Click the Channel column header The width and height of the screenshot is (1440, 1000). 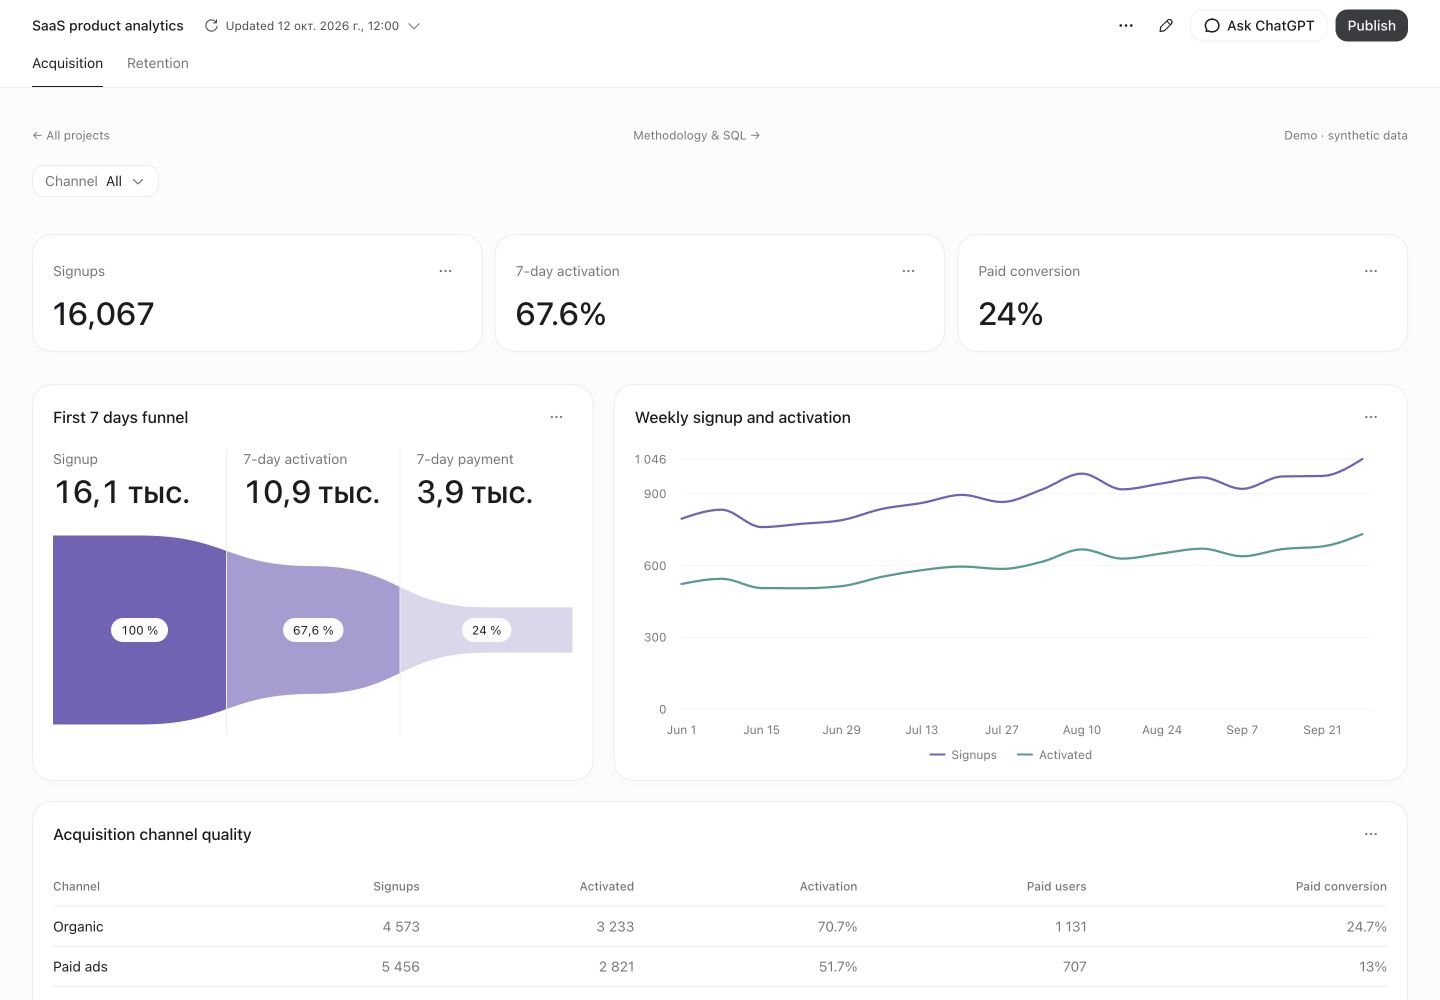pos(77,886)
